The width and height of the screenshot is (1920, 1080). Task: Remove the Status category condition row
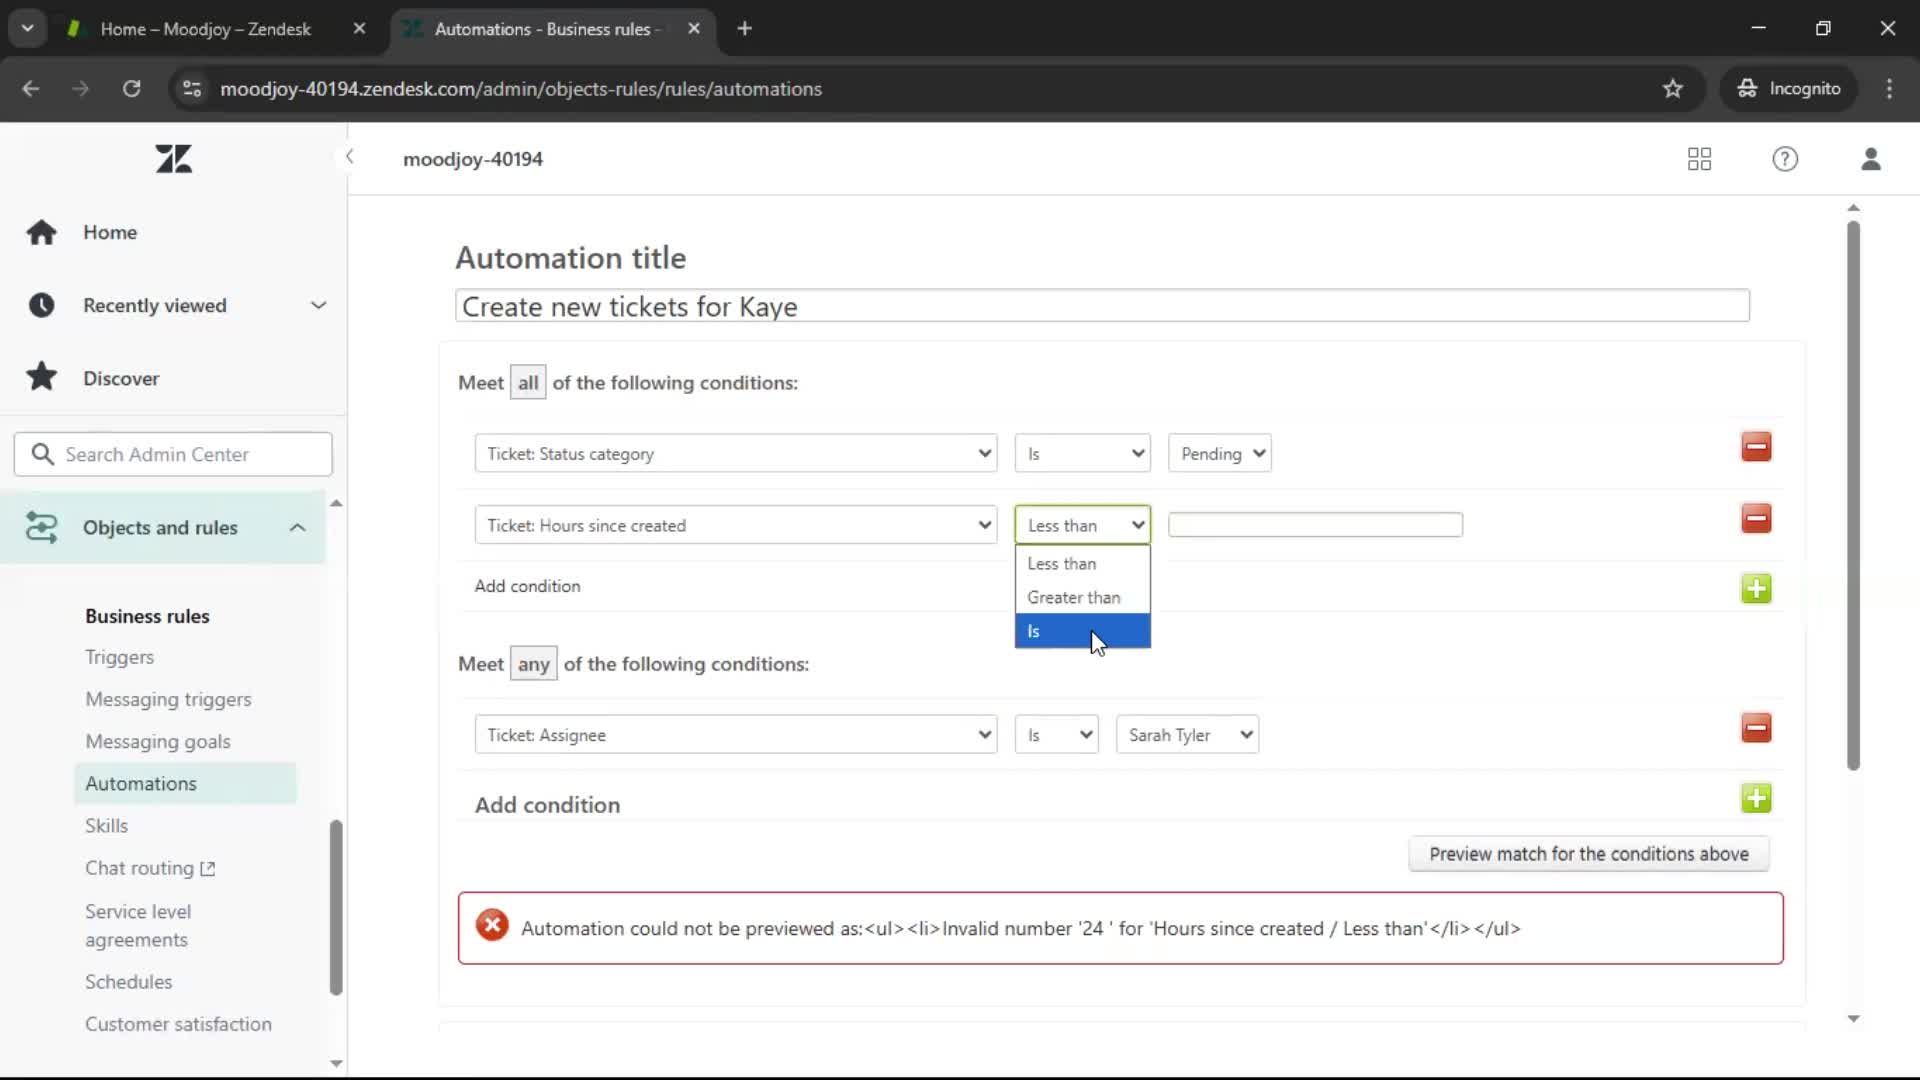tap(1756, 447)
